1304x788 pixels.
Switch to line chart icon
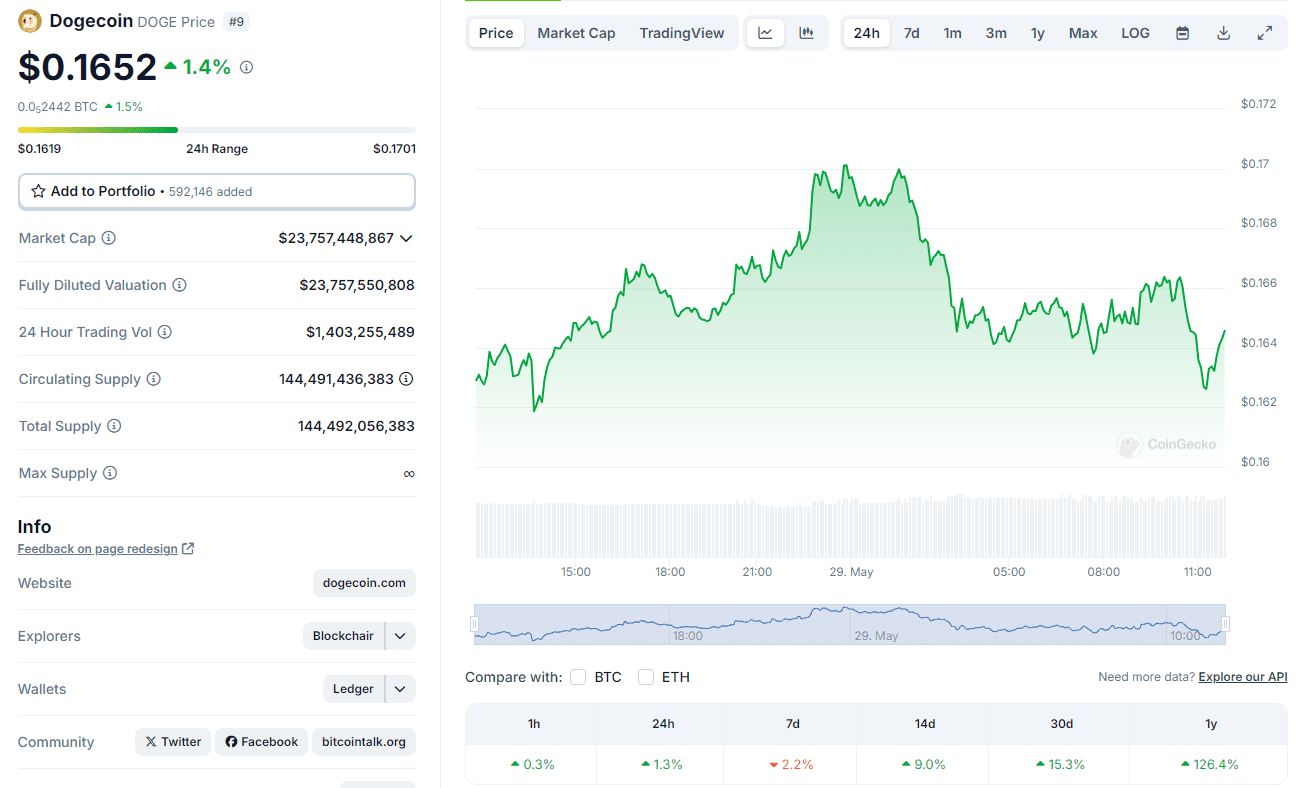point(765,33)
